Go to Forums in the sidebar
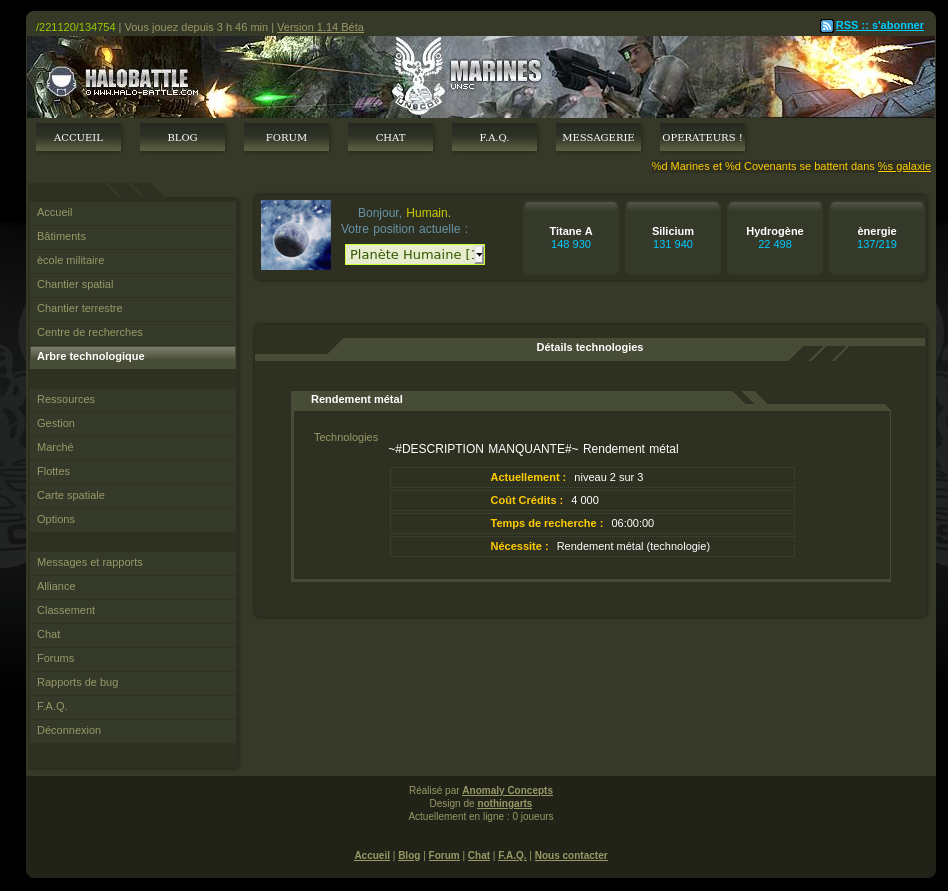 133,659
